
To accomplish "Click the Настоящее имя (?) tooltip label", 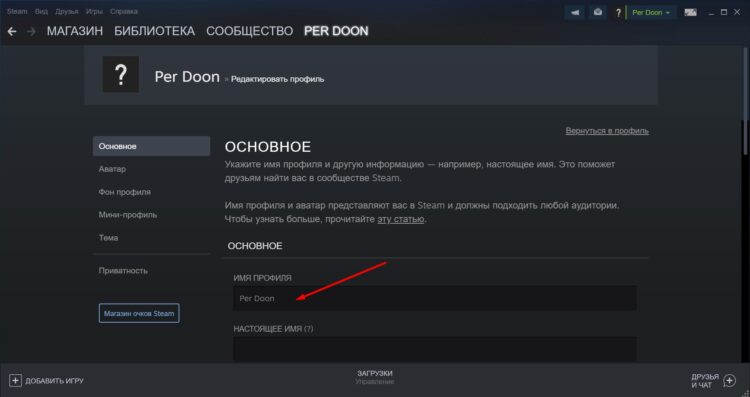I will click(273, 329).
